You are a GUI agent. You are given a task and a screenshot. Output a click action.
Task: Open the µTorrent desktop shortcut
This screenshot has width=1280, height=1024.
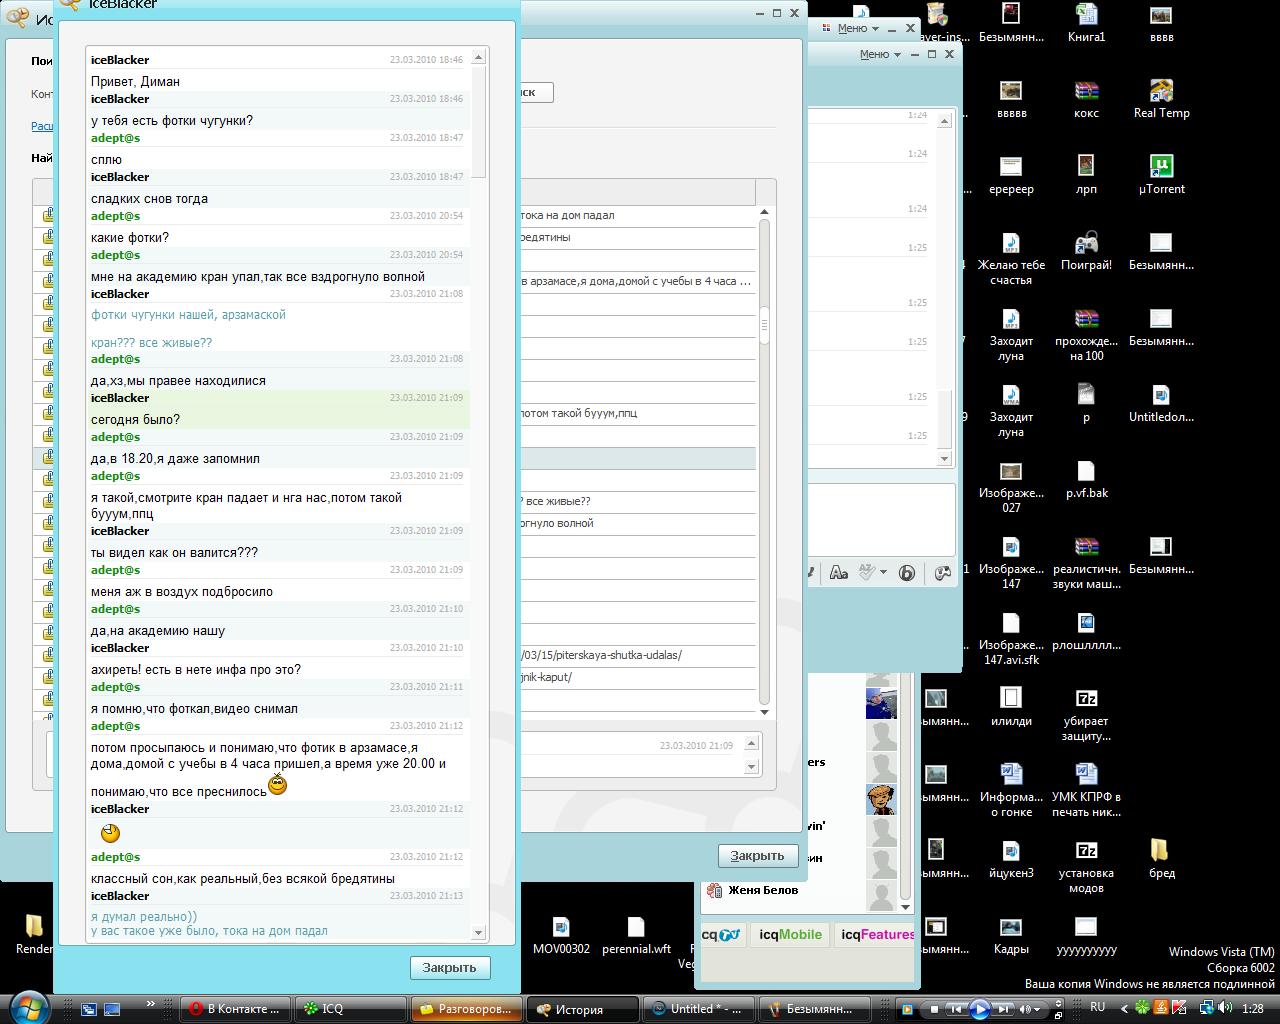tap(1161, 167)
